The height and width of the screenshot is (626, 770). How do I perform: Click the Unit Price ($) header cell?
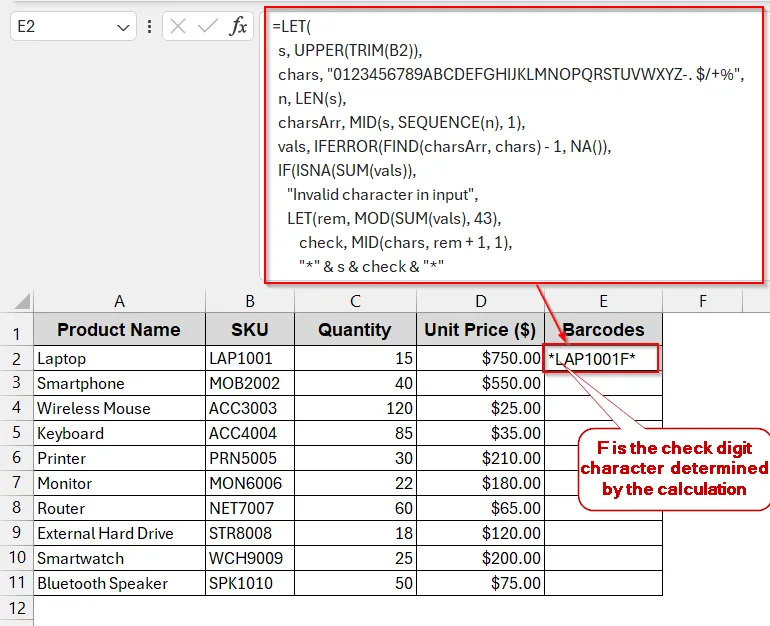pyautogui.click(x=481, y=329)
